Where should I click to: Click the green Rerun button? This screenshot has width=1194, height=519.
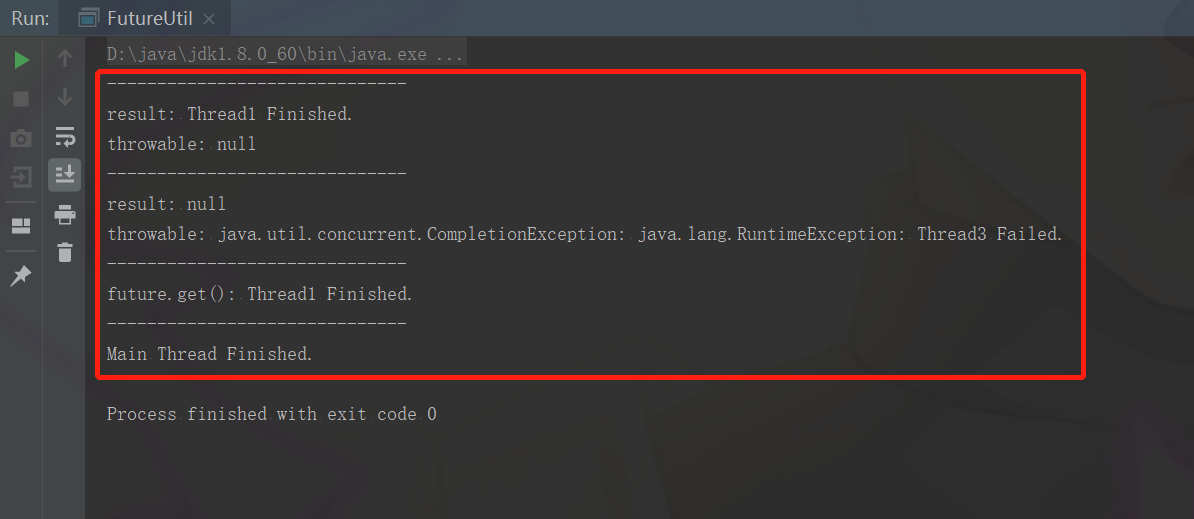click(21, 60)
